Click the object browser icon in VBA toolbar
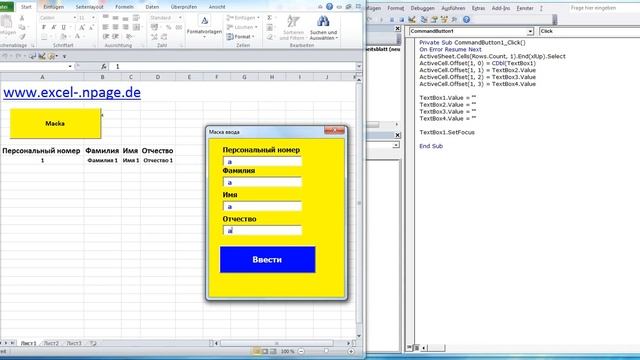 pyautogui.click(x=444, y=19)
